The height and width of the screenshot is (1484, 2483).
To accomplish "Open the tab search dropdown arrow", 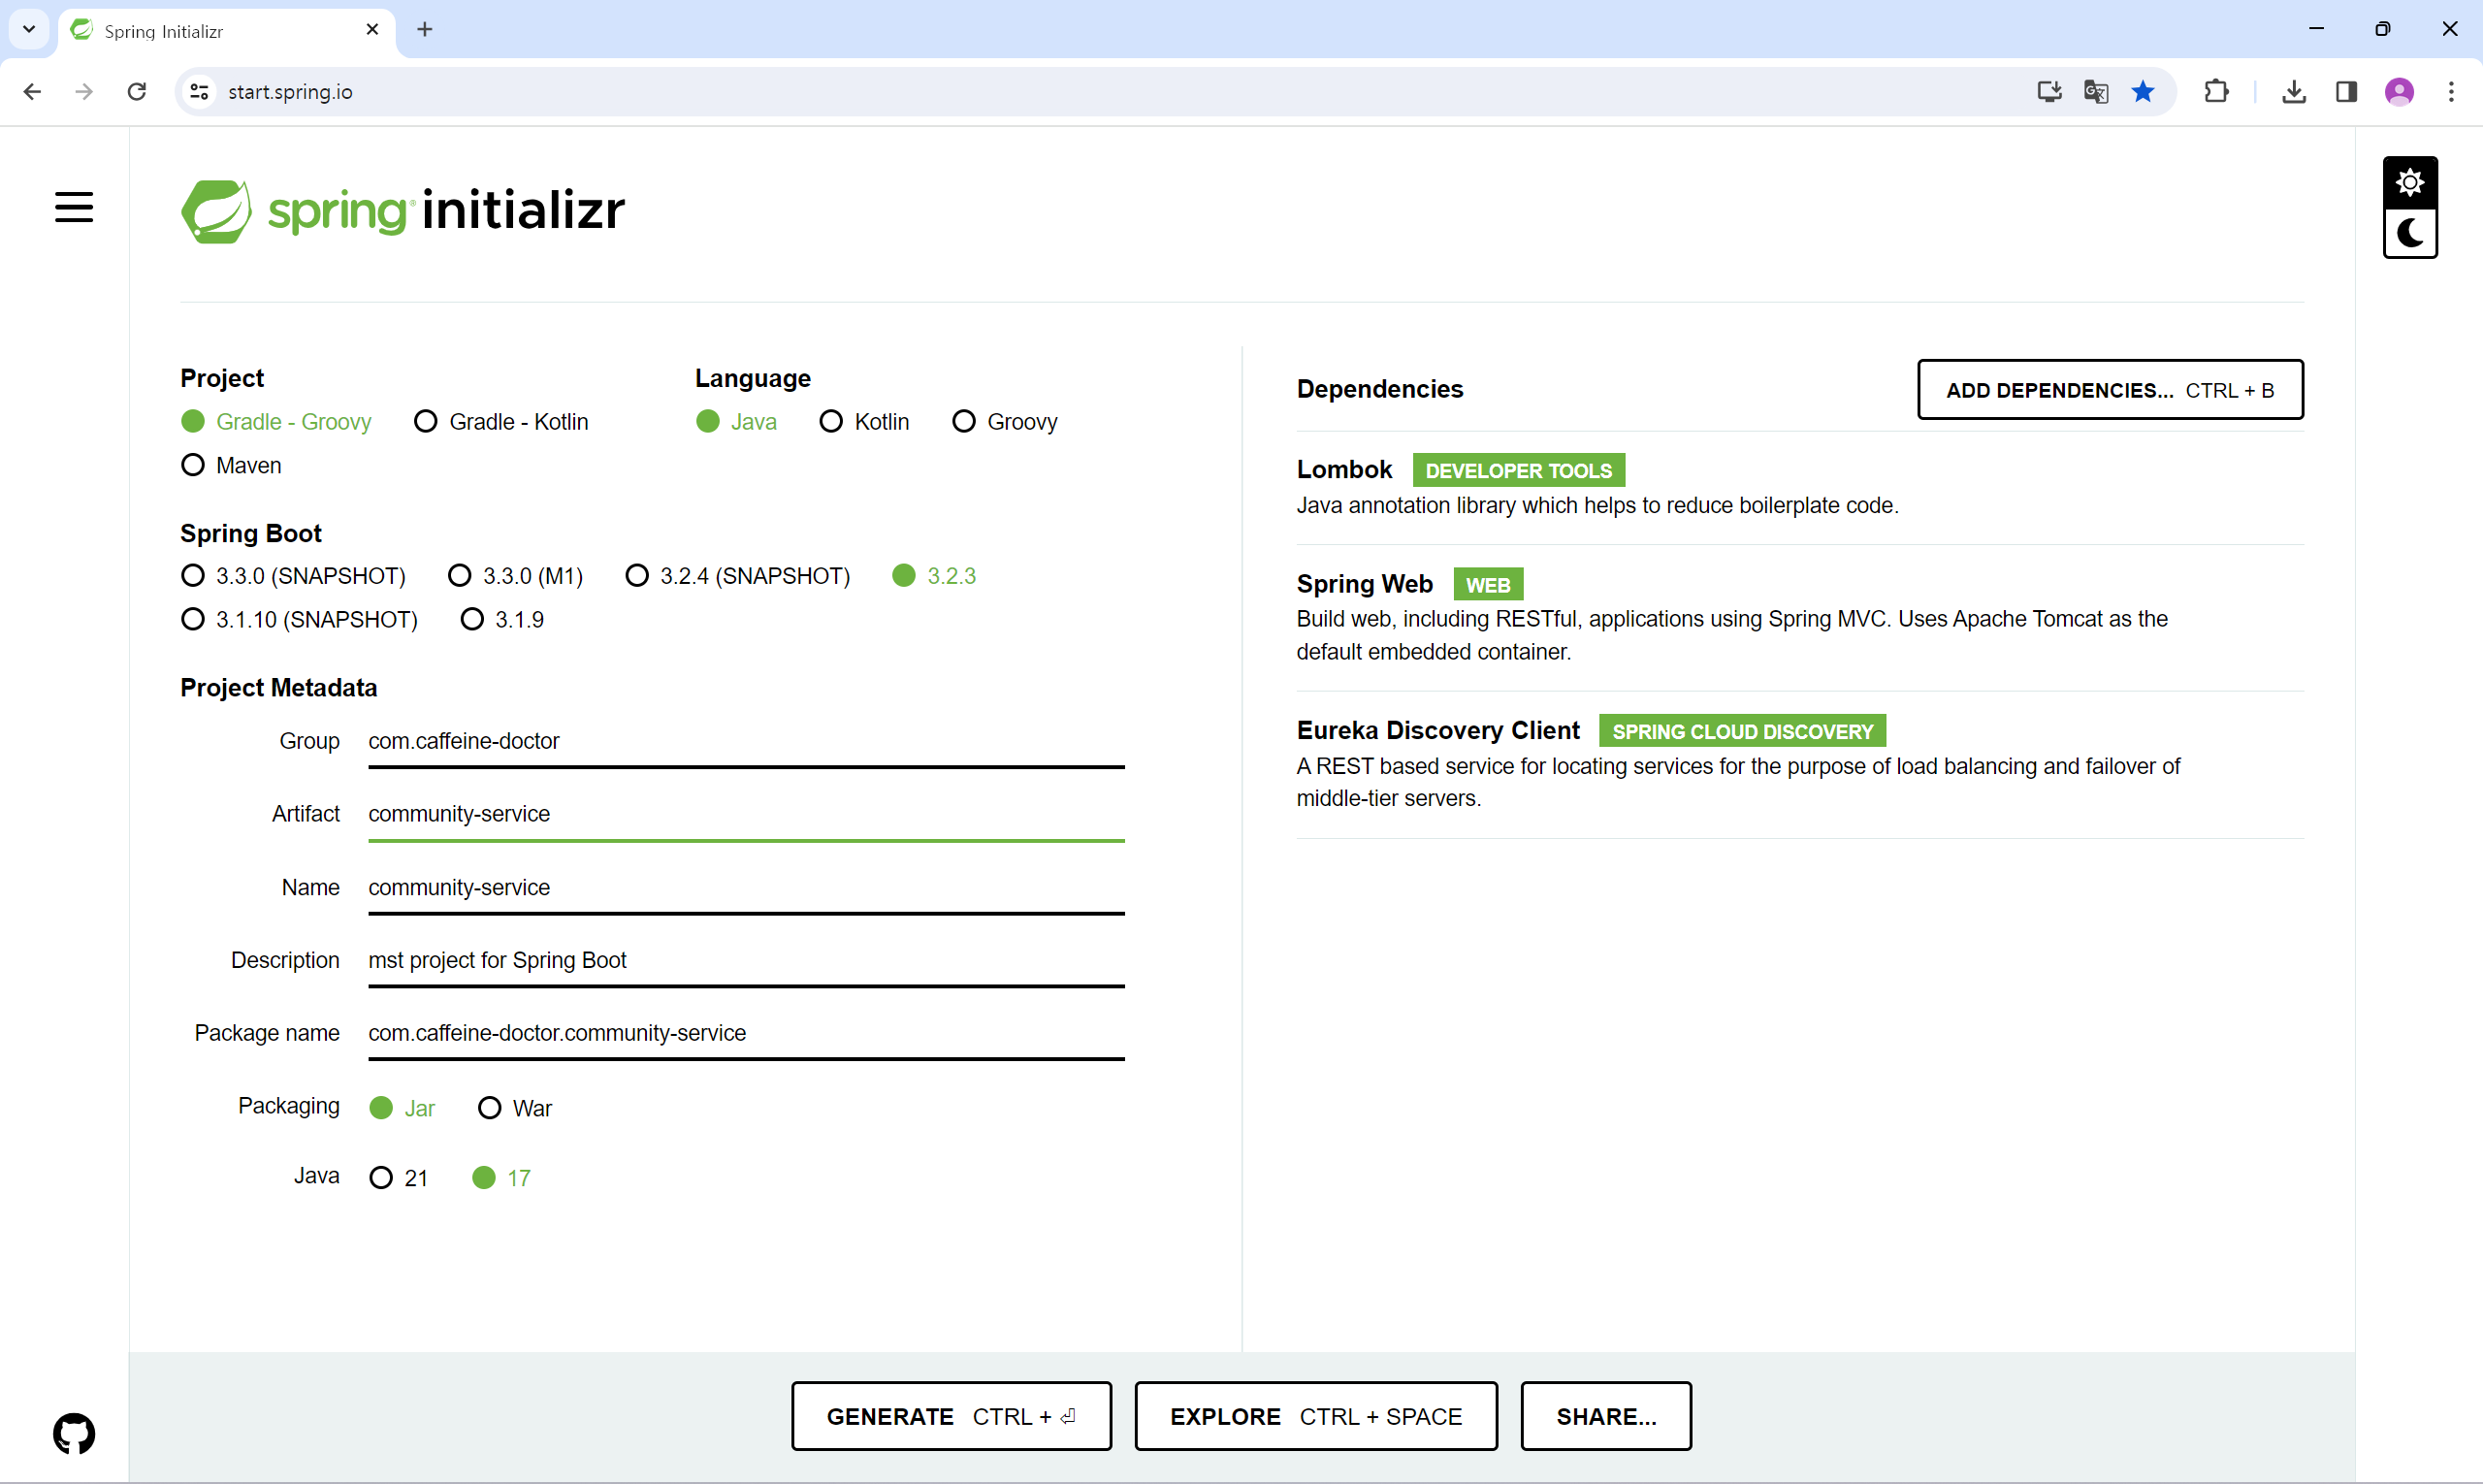I will pos(29,29).
